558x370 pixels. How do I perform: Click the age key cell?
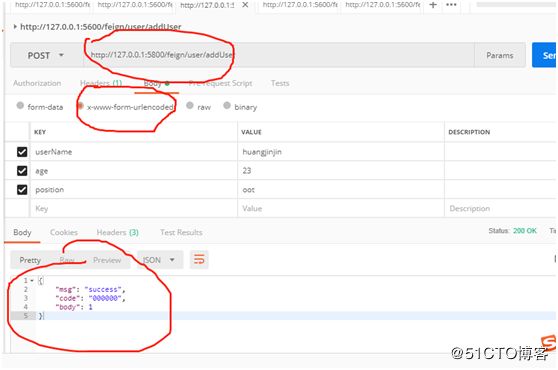pos(134,171)
